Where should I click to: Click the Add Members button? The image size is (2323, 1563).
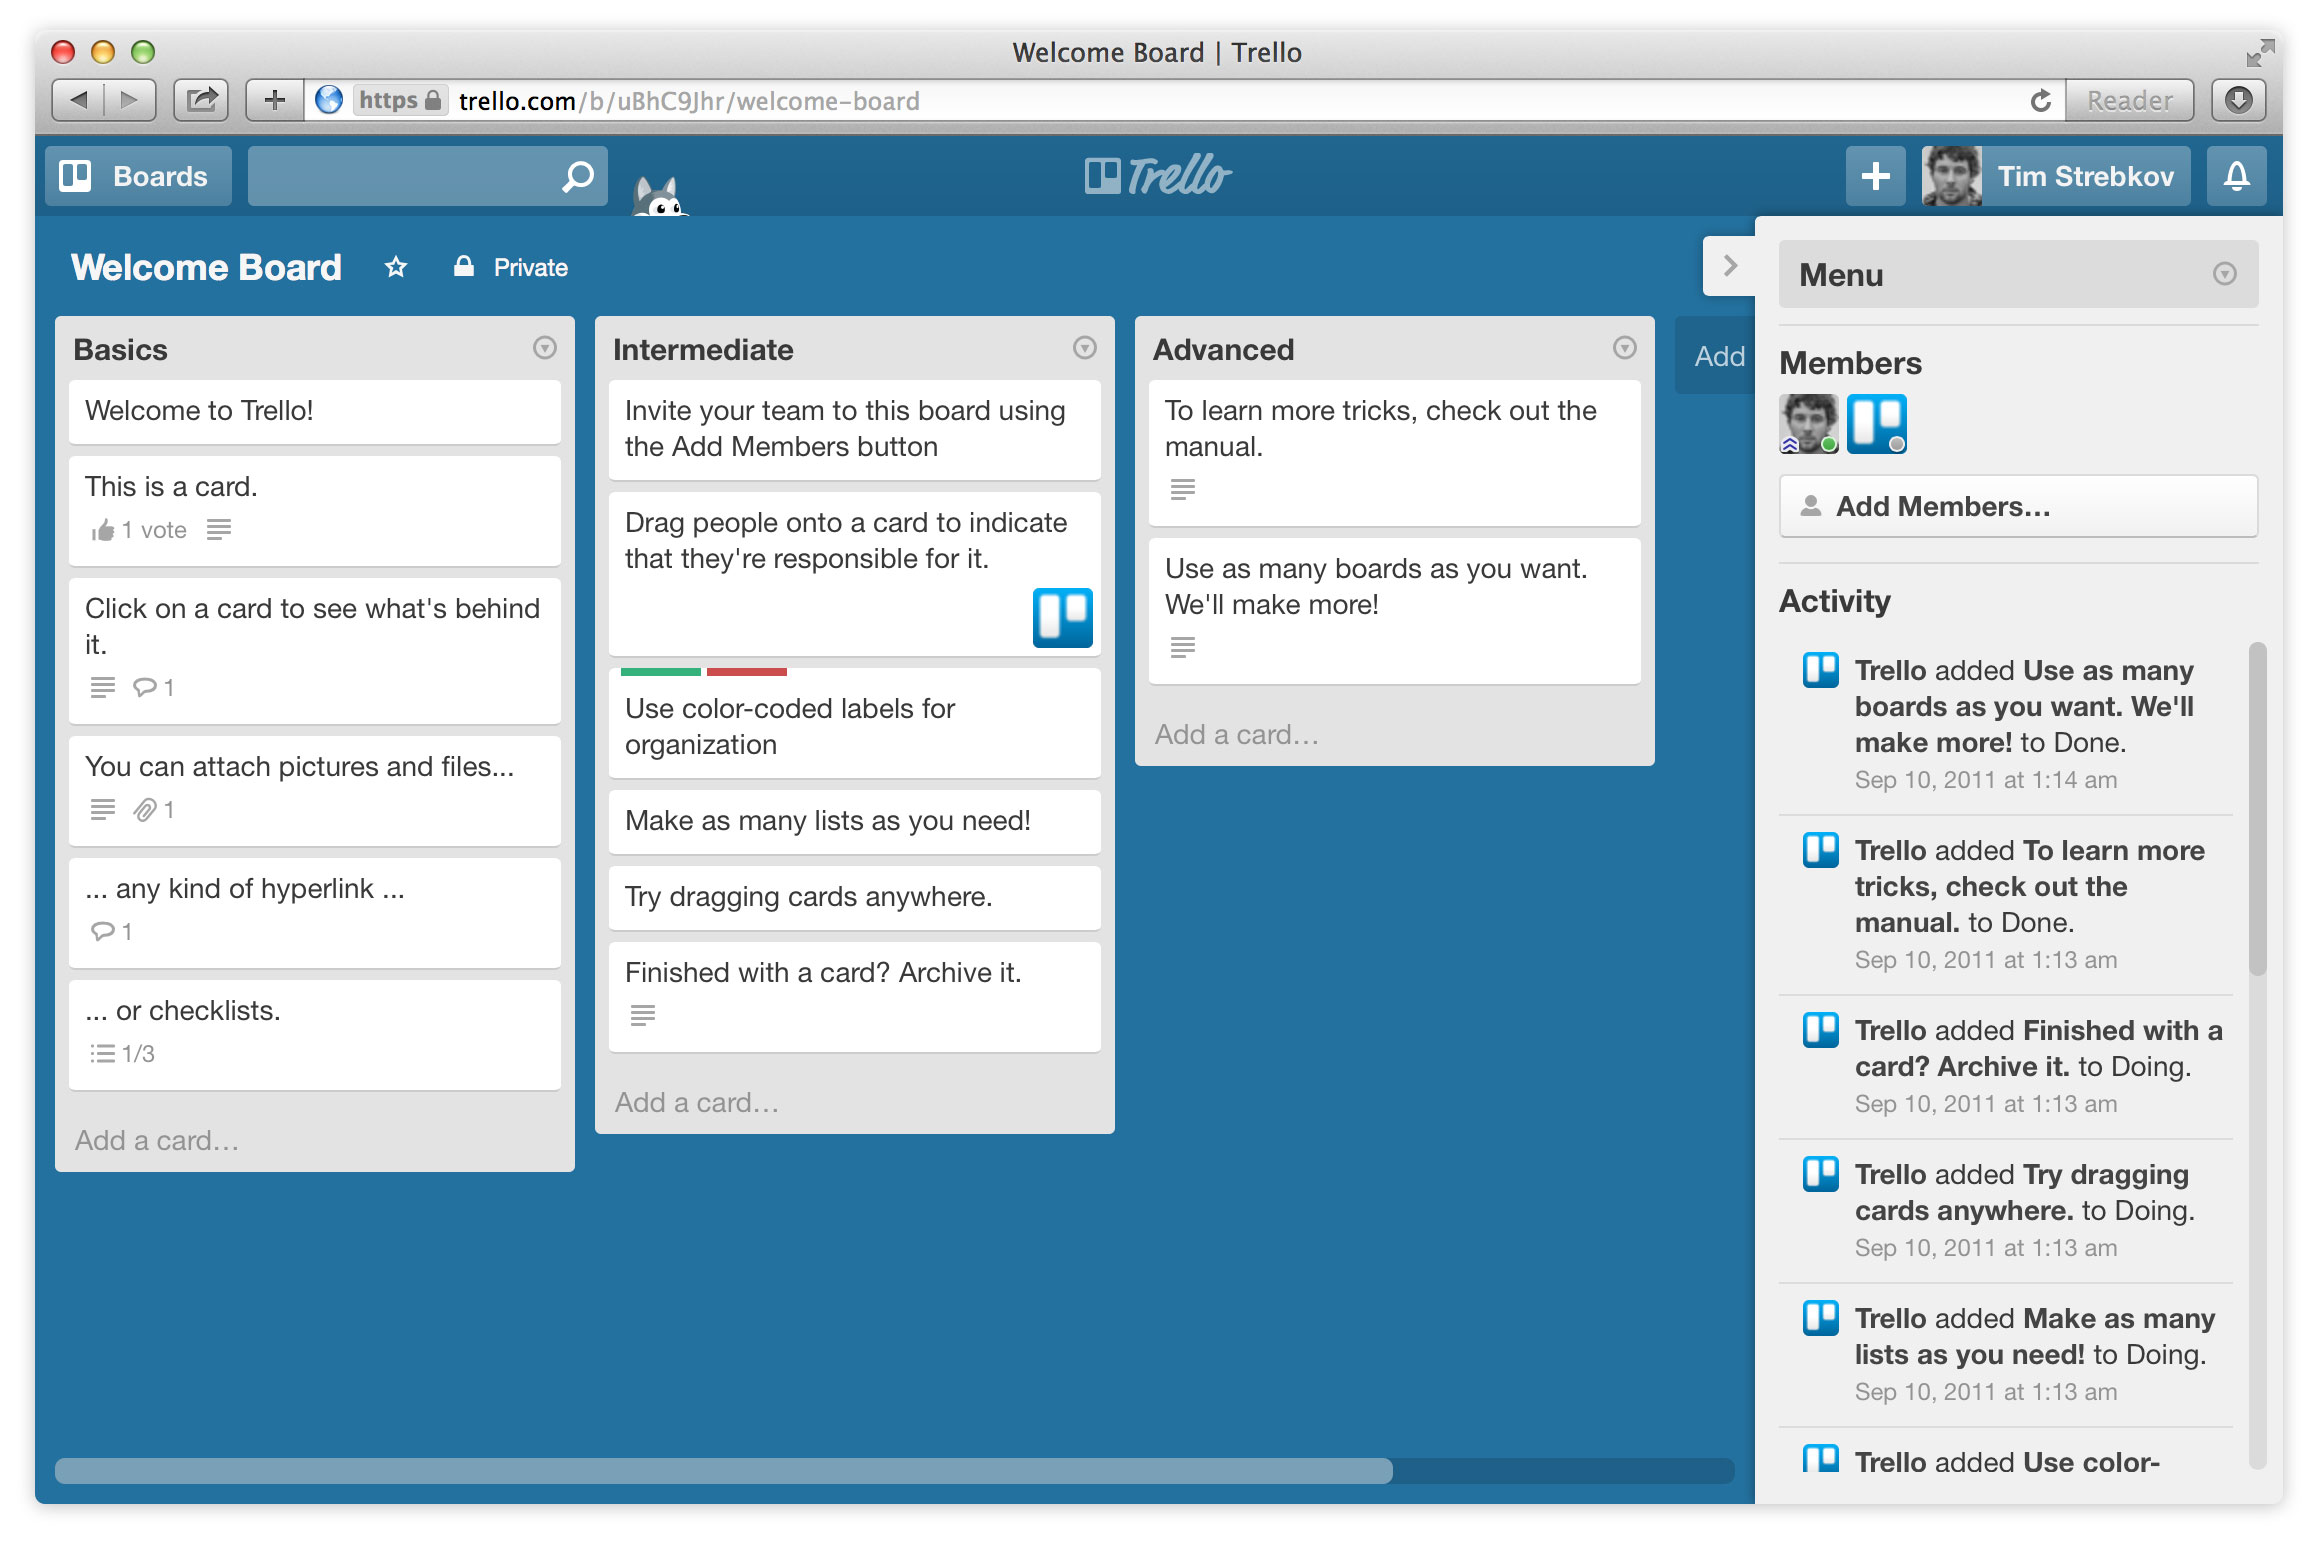pyautogui.click(x=2017, y=506)
